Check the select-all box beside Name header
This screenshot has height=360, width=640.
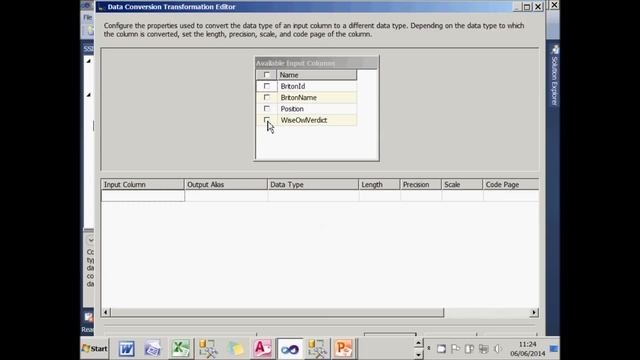(x=267, y=75)
